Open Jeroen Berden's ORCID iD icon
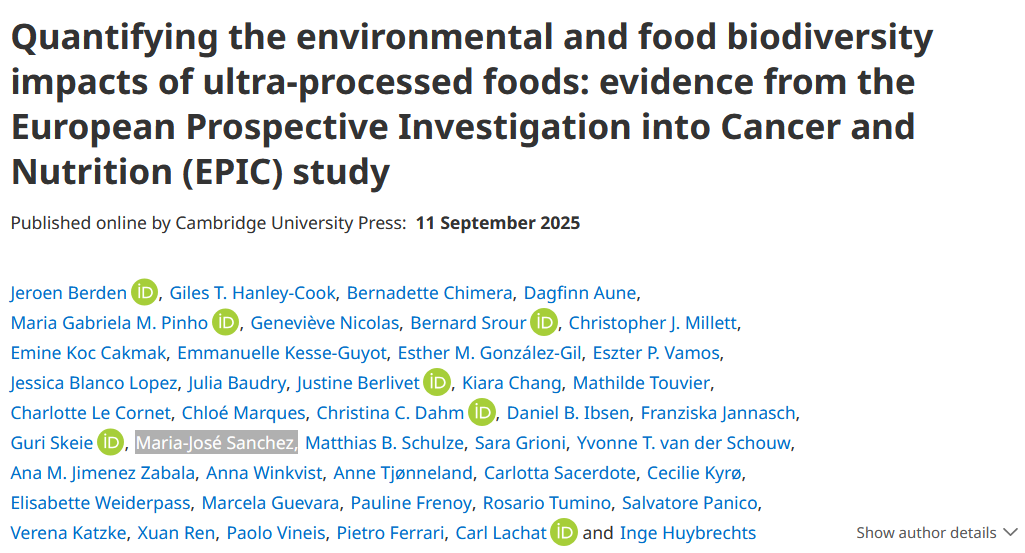Screen dimensions: 1025x553 click(145, 293)
